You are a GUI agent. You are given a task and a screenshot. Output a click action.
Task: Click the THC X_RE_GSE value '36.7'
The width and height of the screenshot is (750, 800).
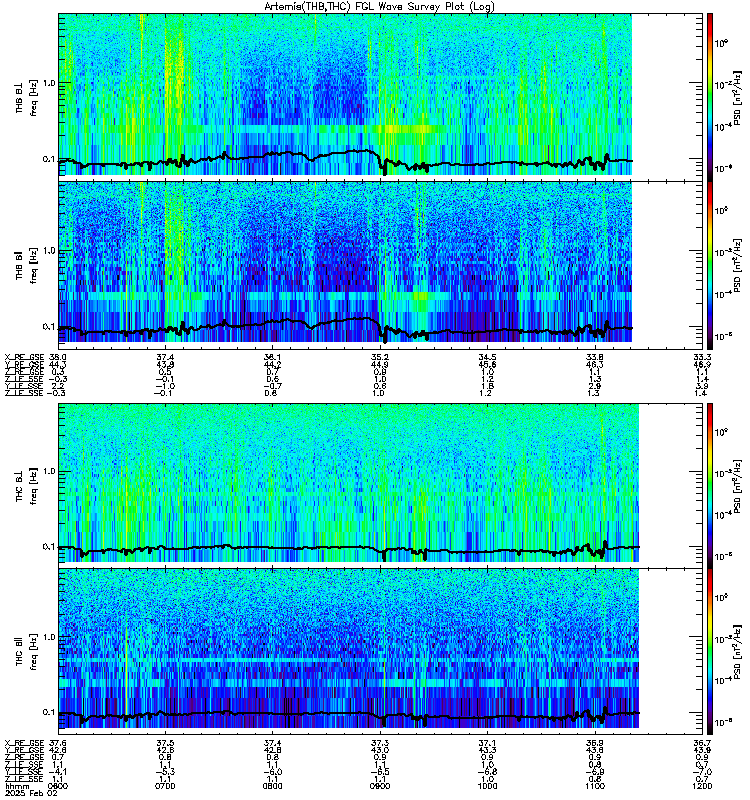click(703, 743)
